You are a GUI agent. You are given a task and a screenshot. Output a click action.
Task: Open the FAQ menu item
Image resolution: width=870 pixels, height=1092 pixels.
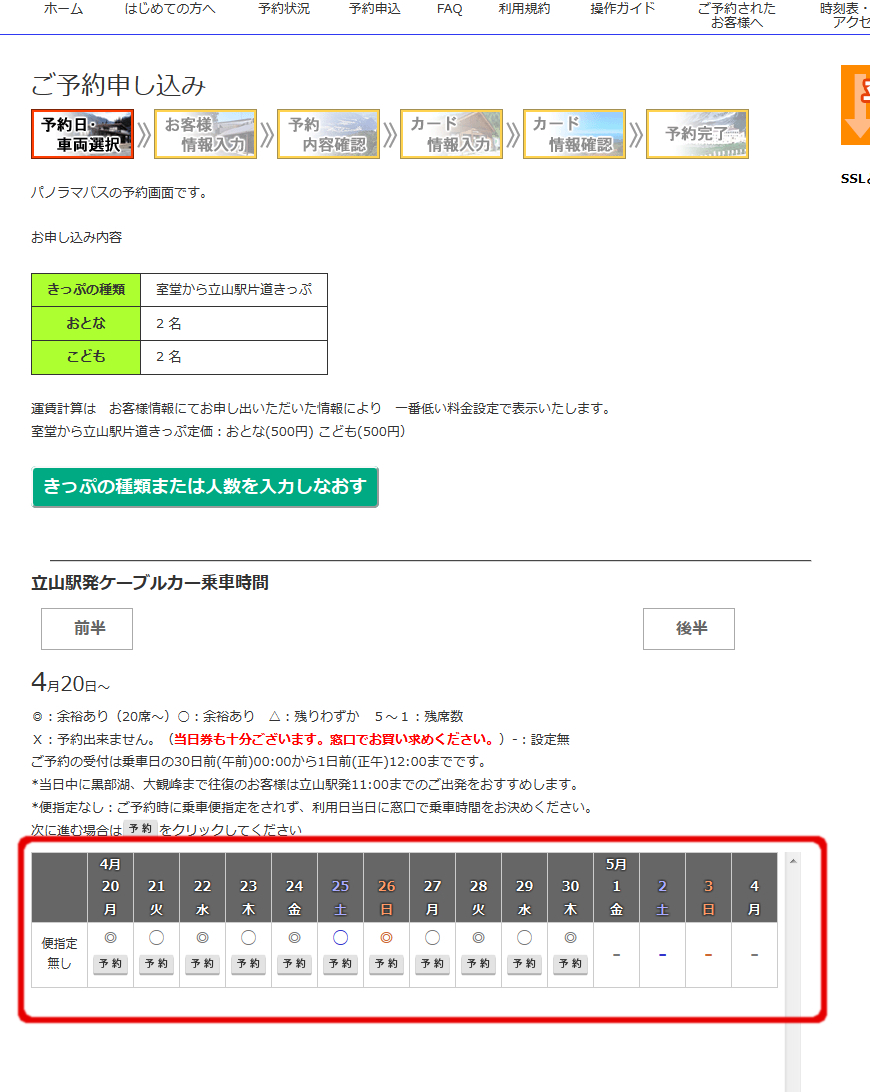point(449,9)
